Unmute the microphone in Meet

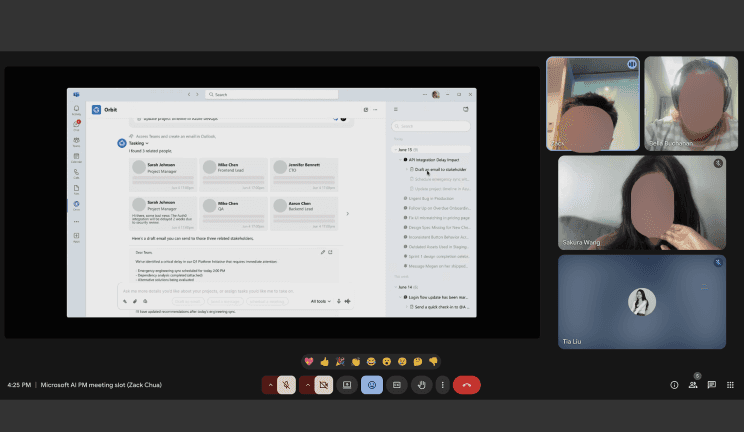click(287, 385)
